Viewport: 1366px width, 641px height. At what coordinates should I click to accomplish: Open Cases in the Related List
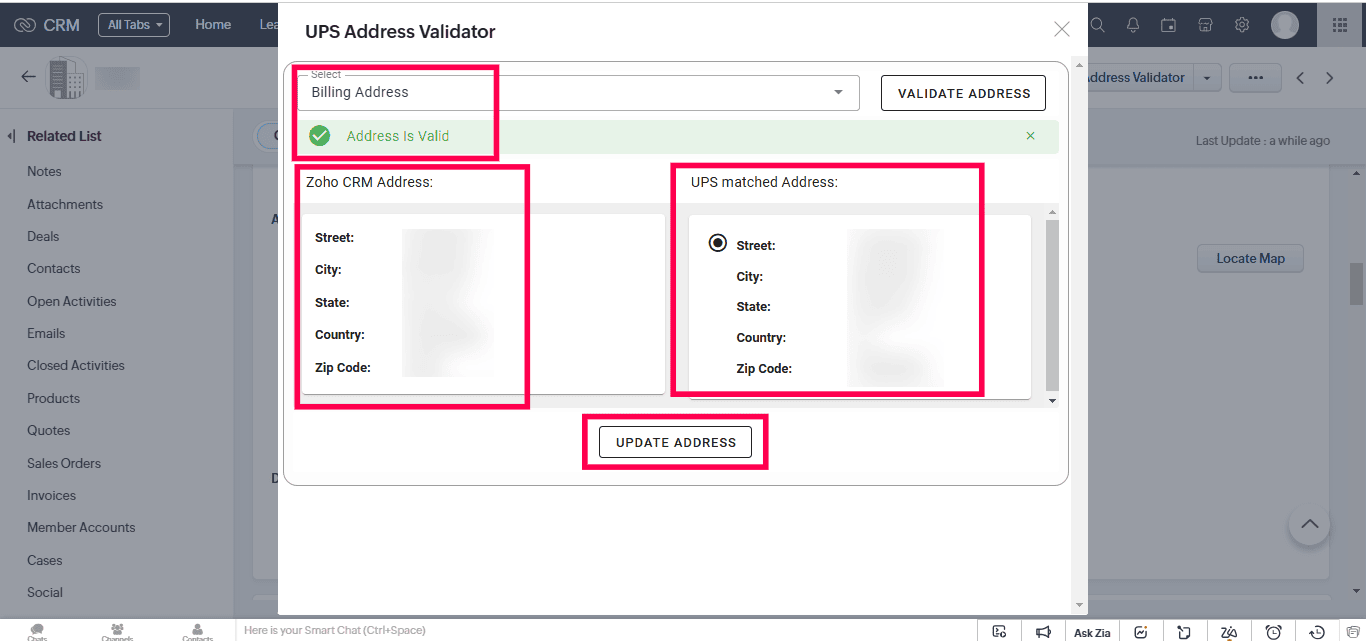(x=45, y=560)
